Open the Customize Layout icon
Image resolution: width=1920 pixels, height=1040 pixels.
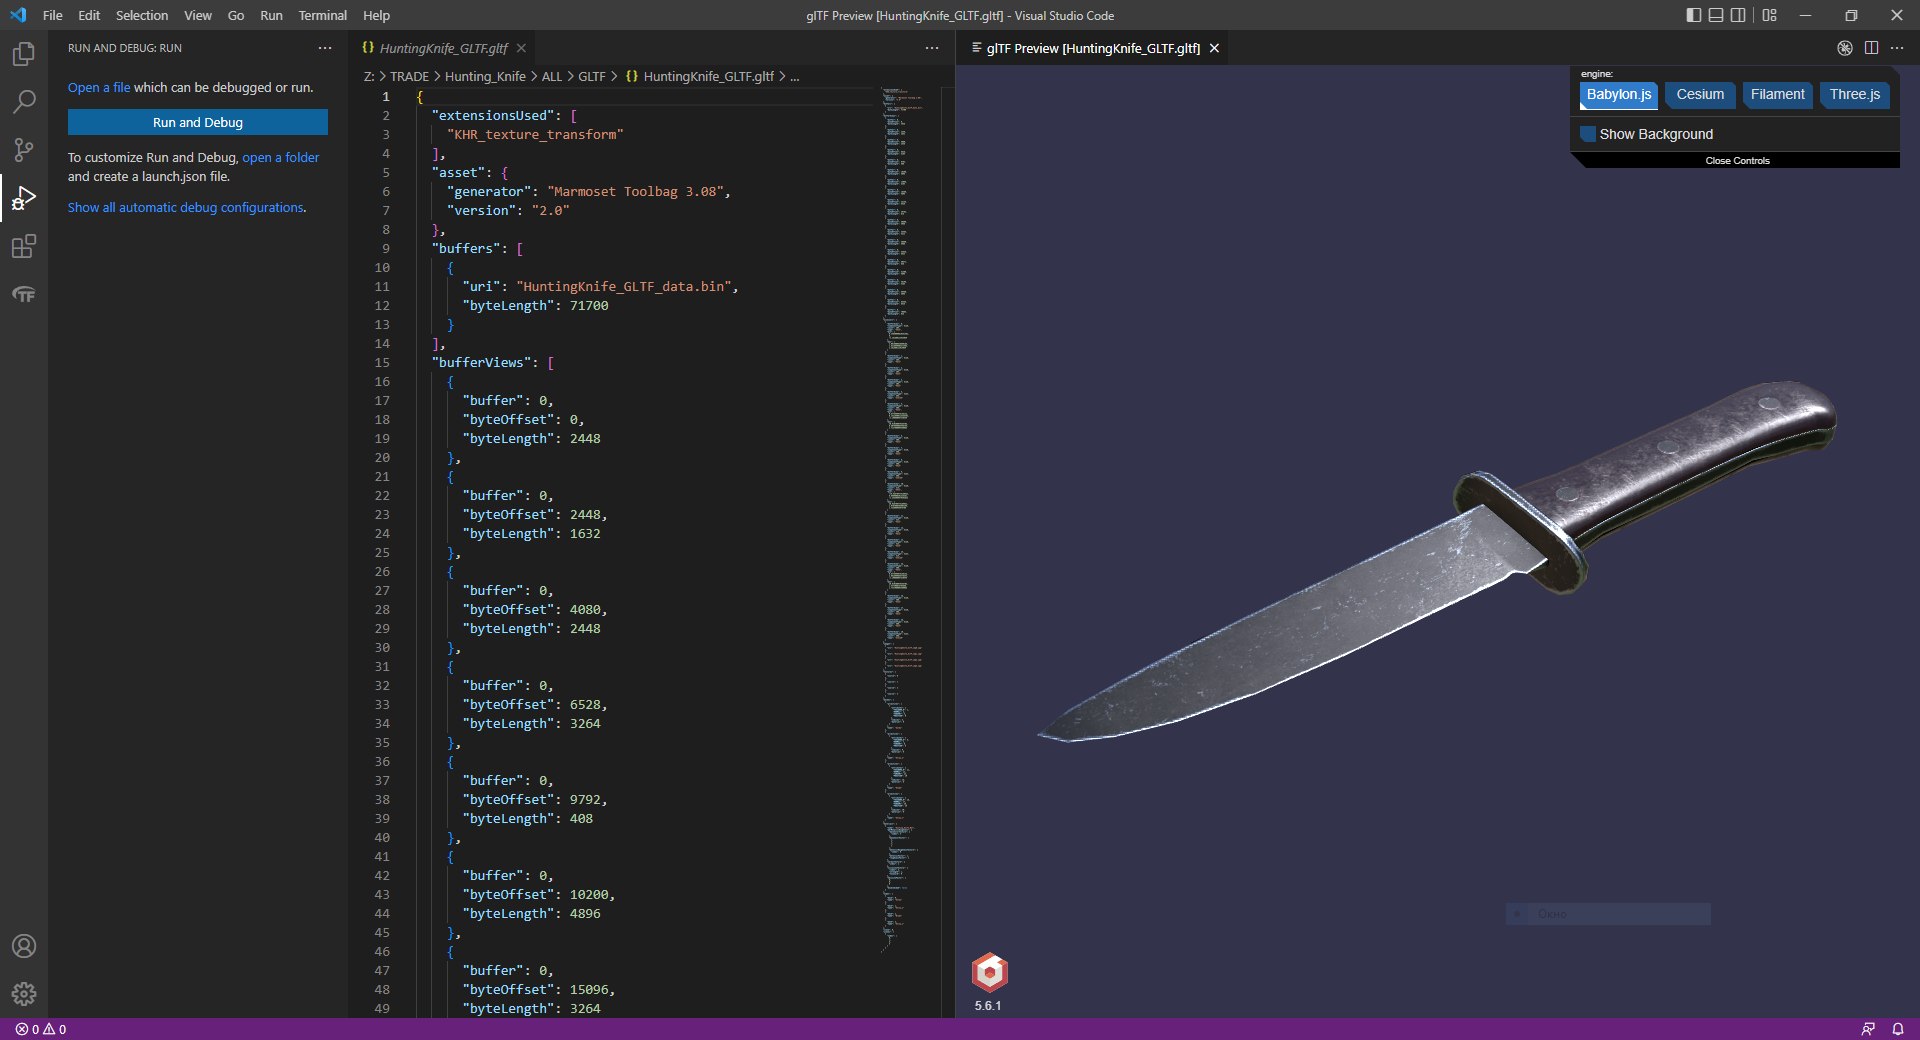(1770, 15)
